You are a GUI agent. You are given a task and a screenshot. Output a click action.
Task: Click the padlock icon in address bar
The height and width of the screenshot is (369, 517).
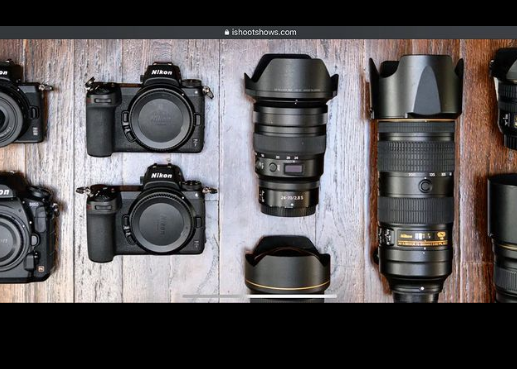tap(227, 32)
